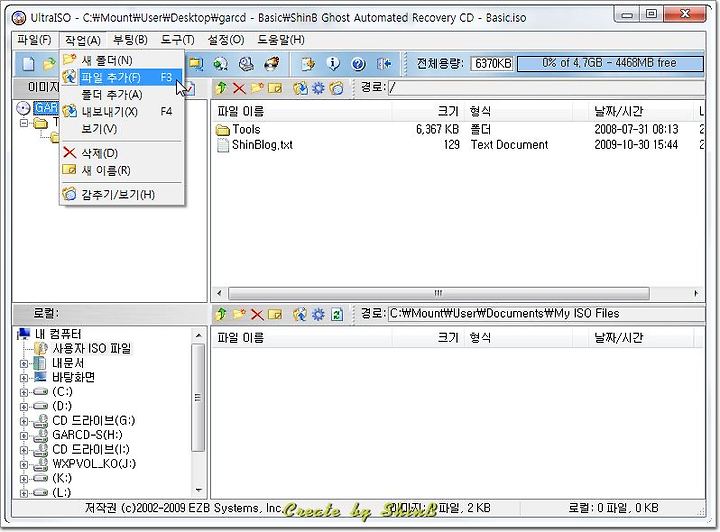720x532 pixels.
Task: Click the local pane Rename icon
Action: click(275, 314)
